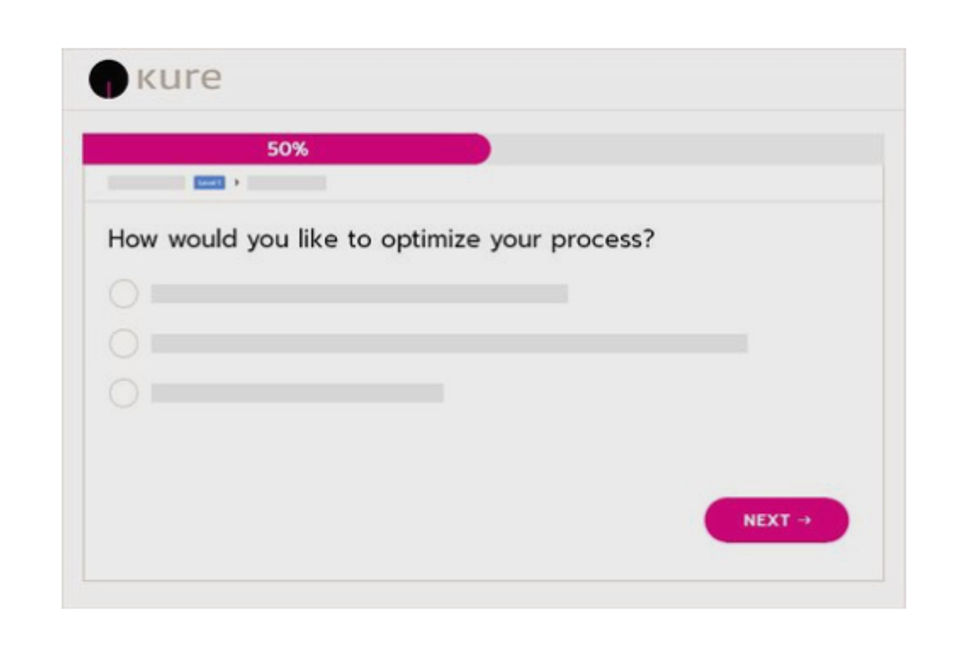Click the arrow icon inside NEXT button
The image size is (960, 654).
(x=805, y=520)
